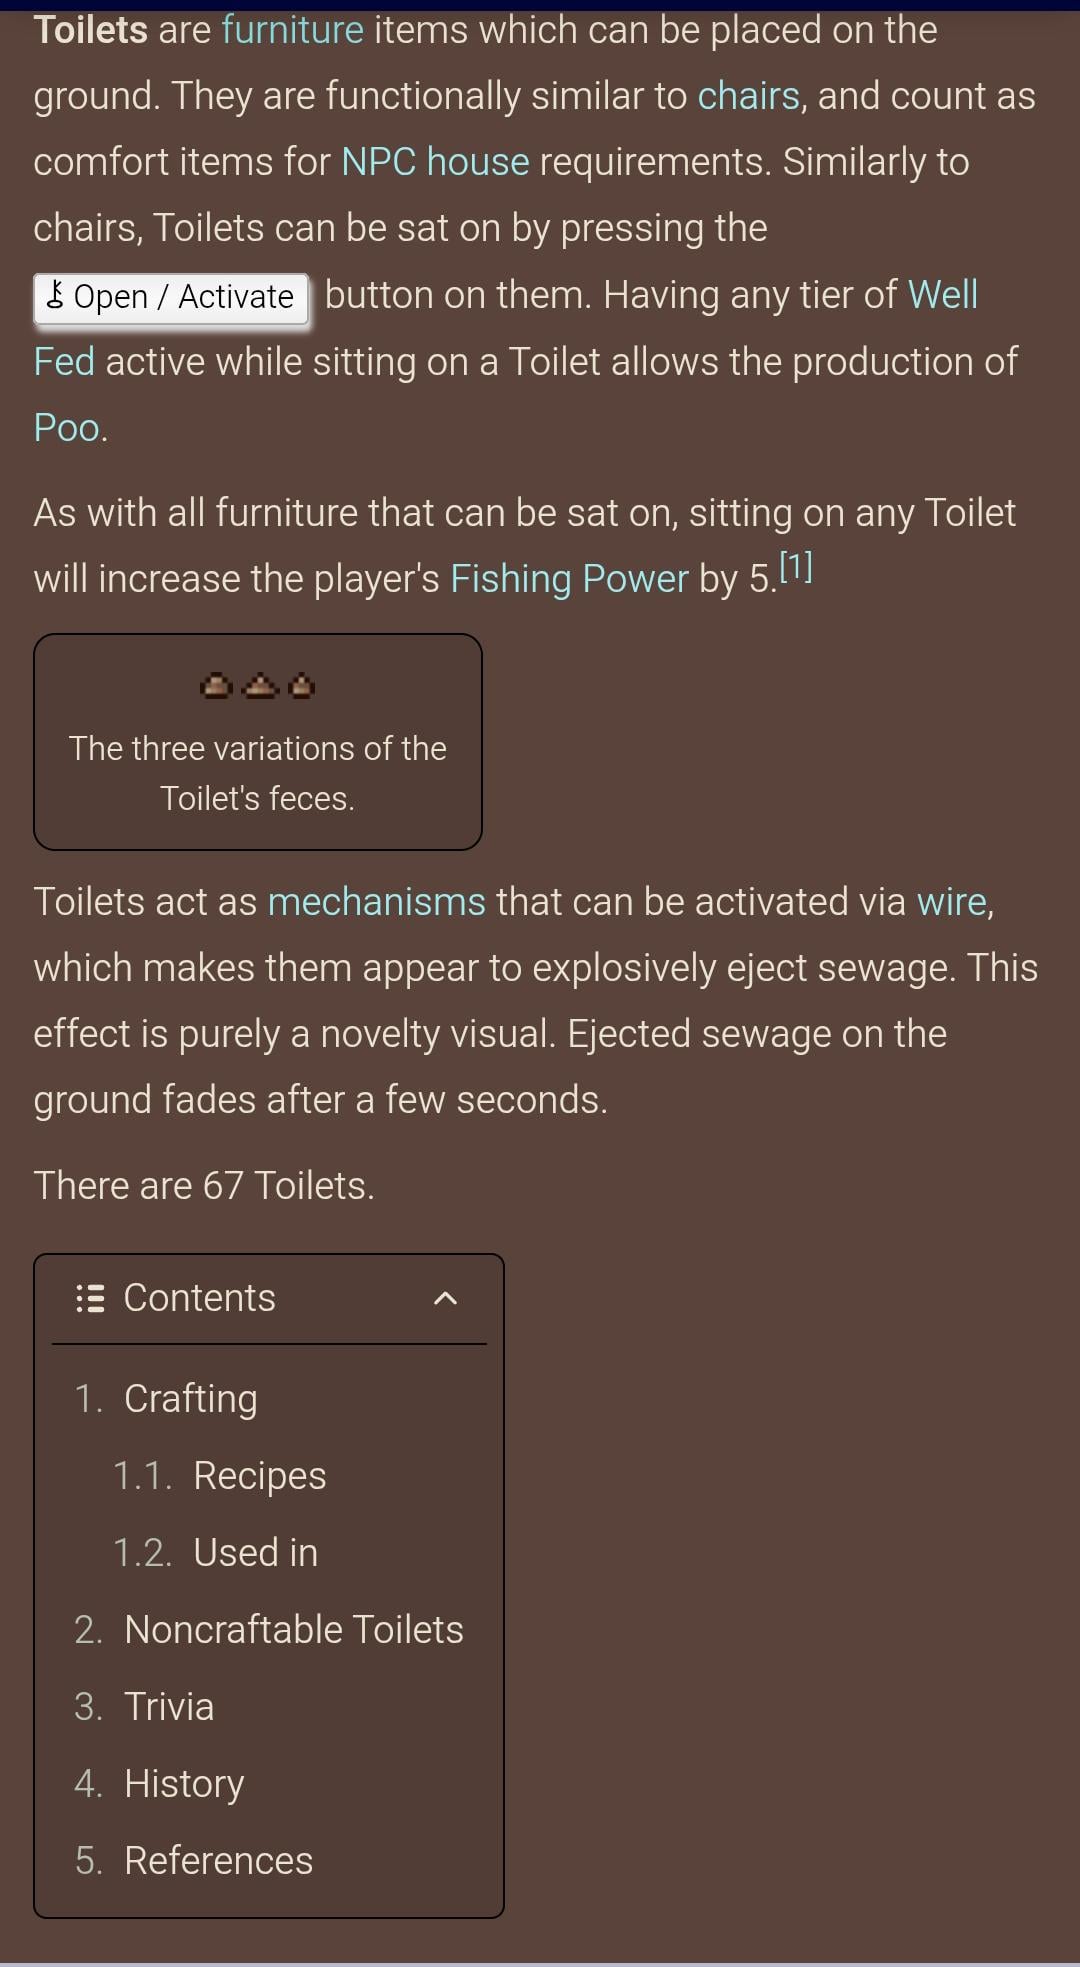Click the Toilet feces variations image
Screen dimensions: 1080x1967
(x=258, y=687)
